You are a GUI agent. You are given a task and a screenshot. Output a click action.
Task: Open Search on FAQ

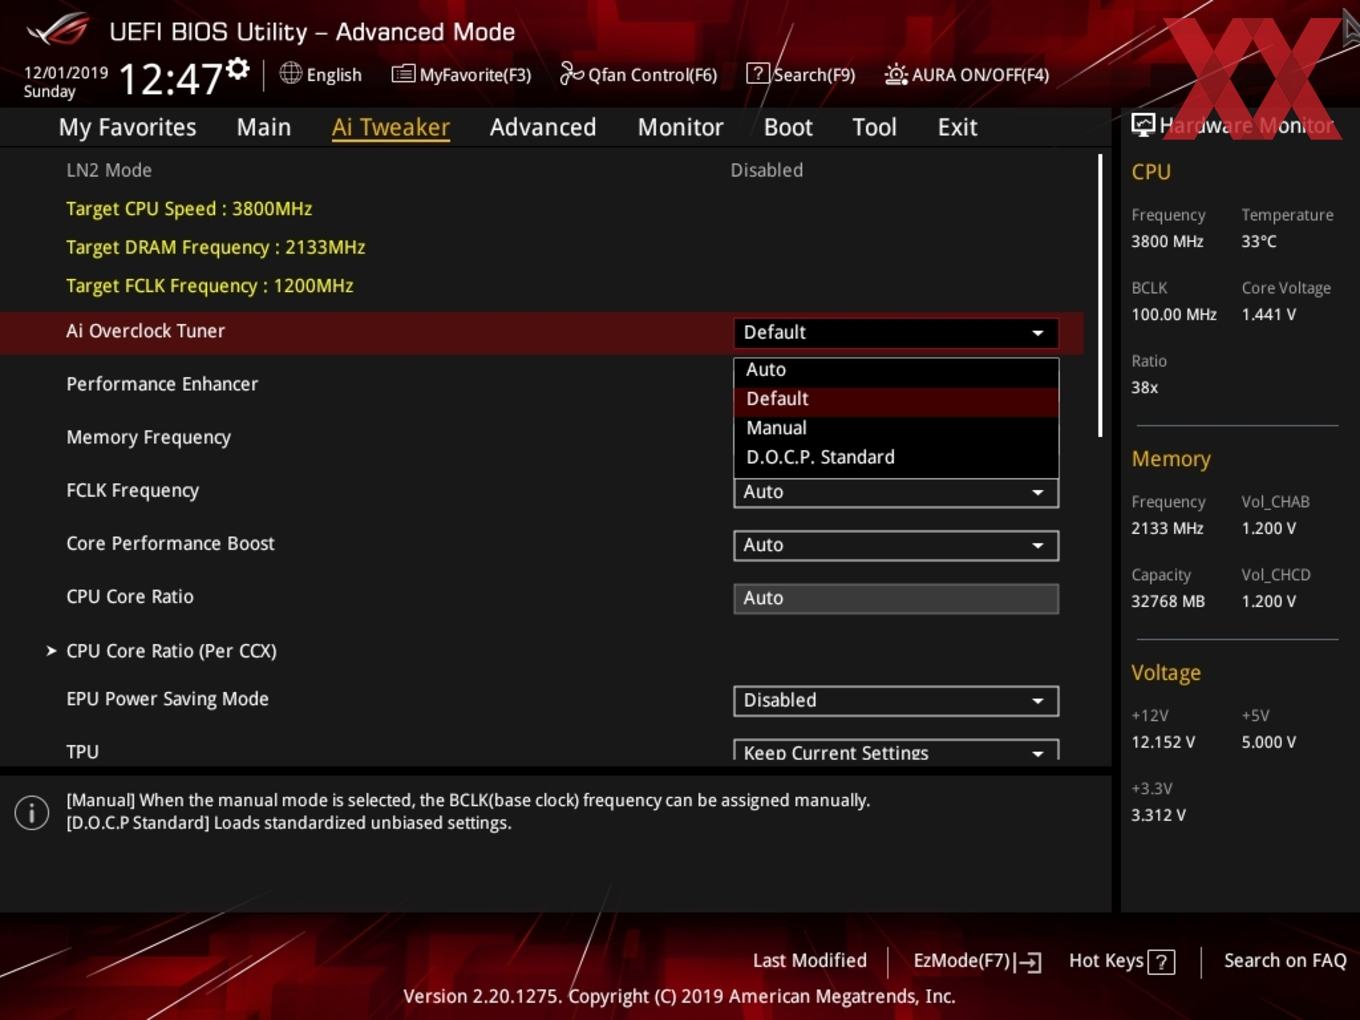tap(1285, 961)
